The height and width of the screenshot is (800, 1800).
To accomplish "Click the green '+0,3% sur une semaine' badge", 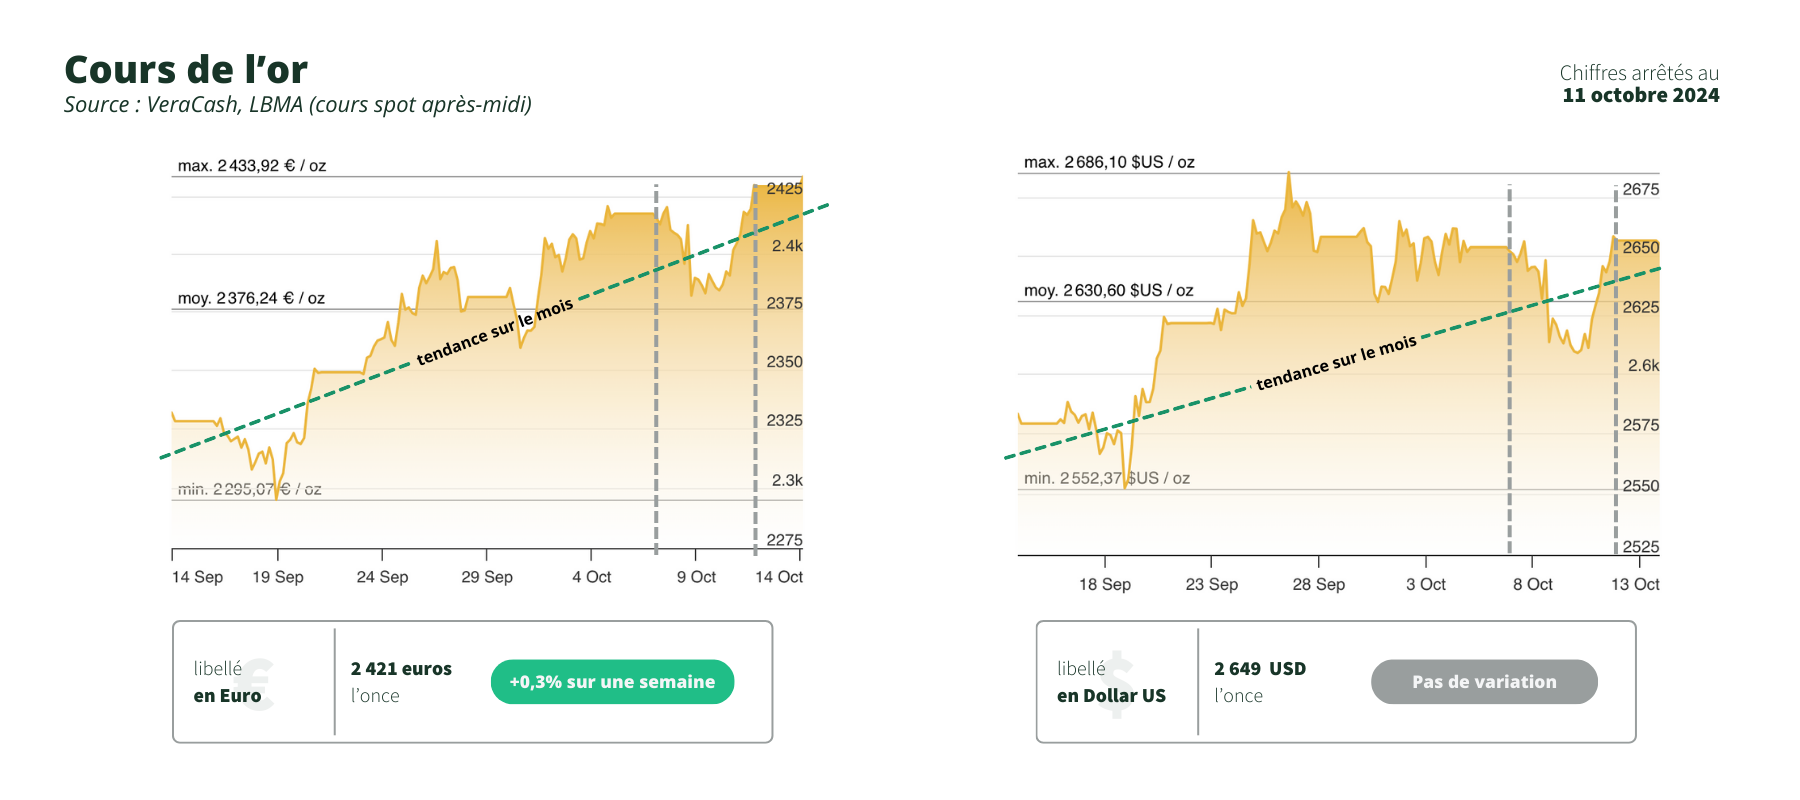I will coord(612,682).
